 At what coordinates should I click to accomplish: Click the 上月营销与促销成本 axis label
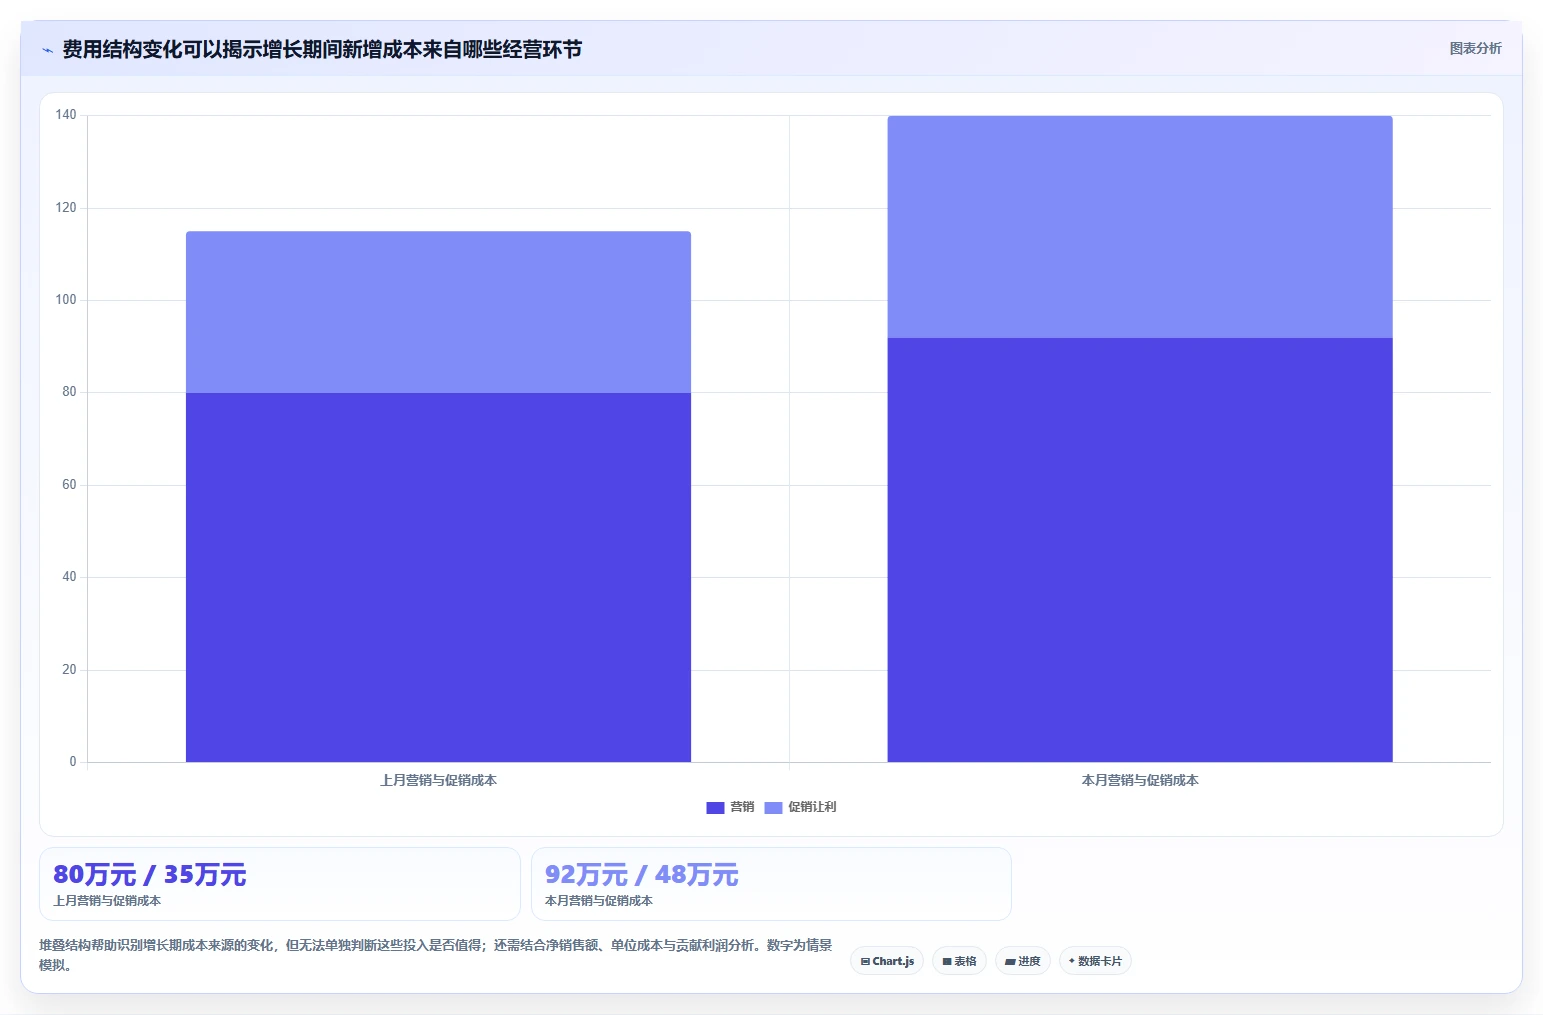(x=438, y=780)
